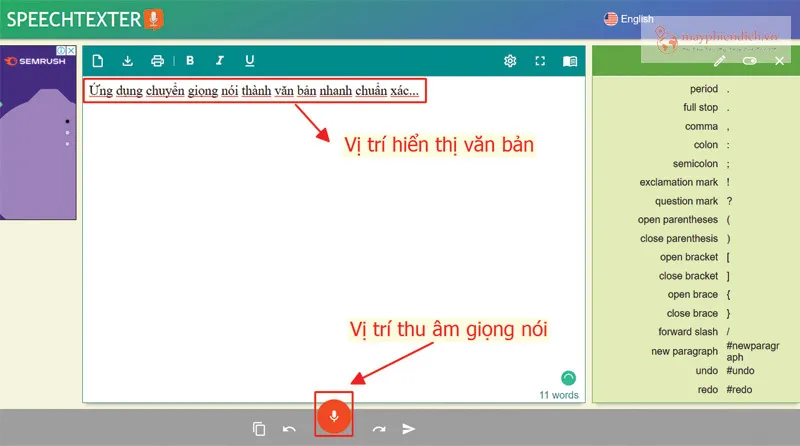Open the English language selector

coord(628,19)
